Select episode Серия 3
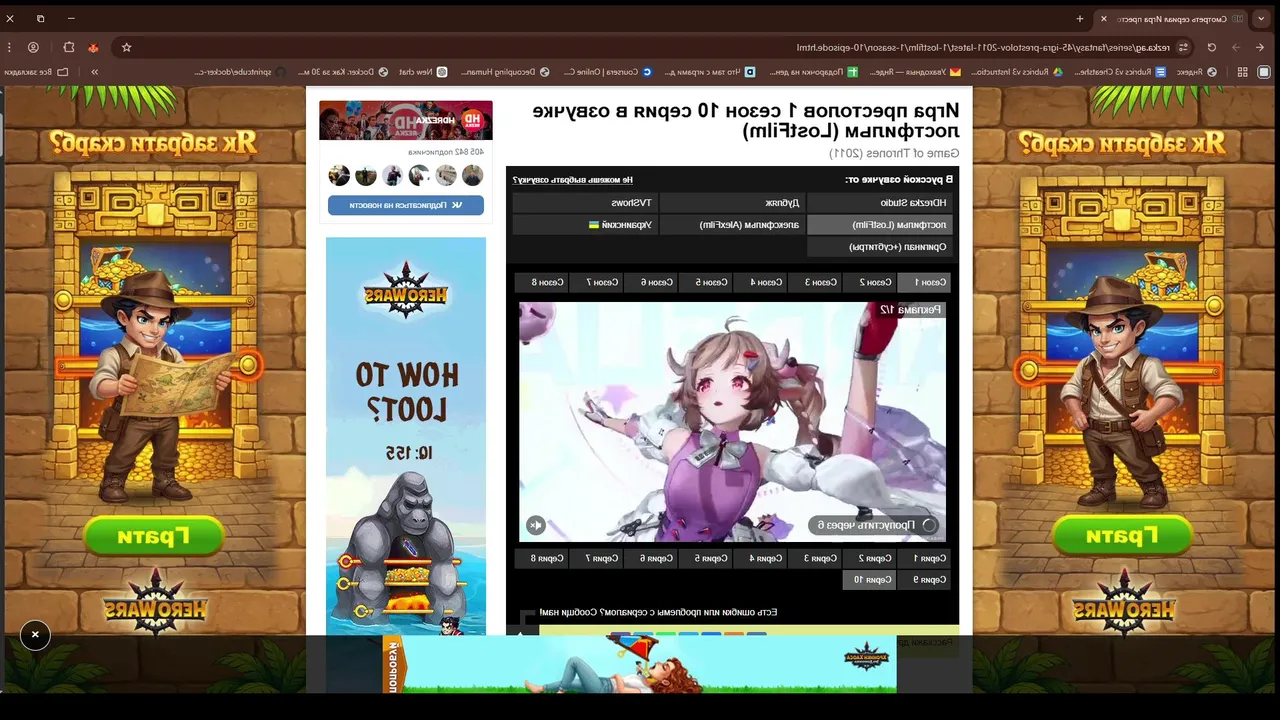This screenshot has height=720, width=1280. click(x=815, y=558)
